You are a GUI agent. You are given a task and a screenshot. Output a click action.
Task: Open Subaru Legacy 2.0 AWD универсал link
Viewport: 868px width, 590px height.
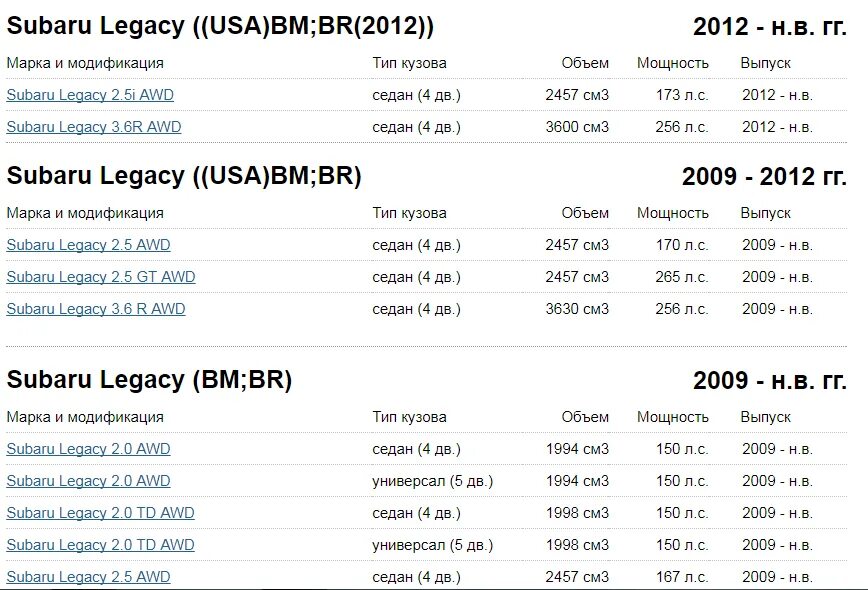coord(88,482)
